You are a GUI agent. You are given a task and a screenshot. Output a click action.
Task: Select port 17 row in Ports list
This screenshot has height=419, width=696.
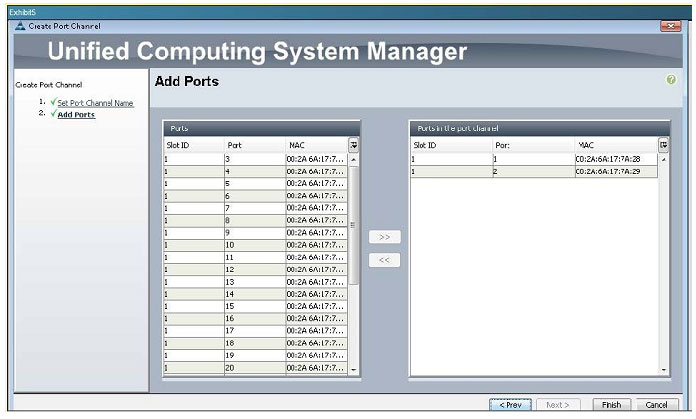256,331
